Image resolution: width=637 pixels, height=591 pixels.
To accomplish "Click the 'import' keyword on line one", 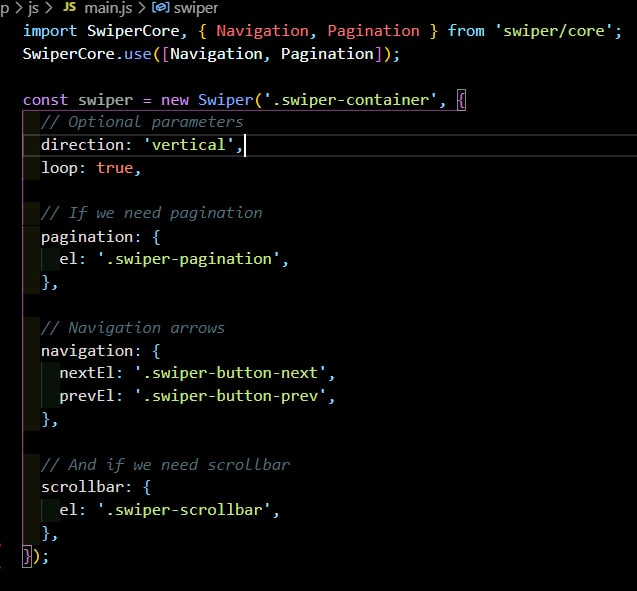I will click(x=50, y=31).
